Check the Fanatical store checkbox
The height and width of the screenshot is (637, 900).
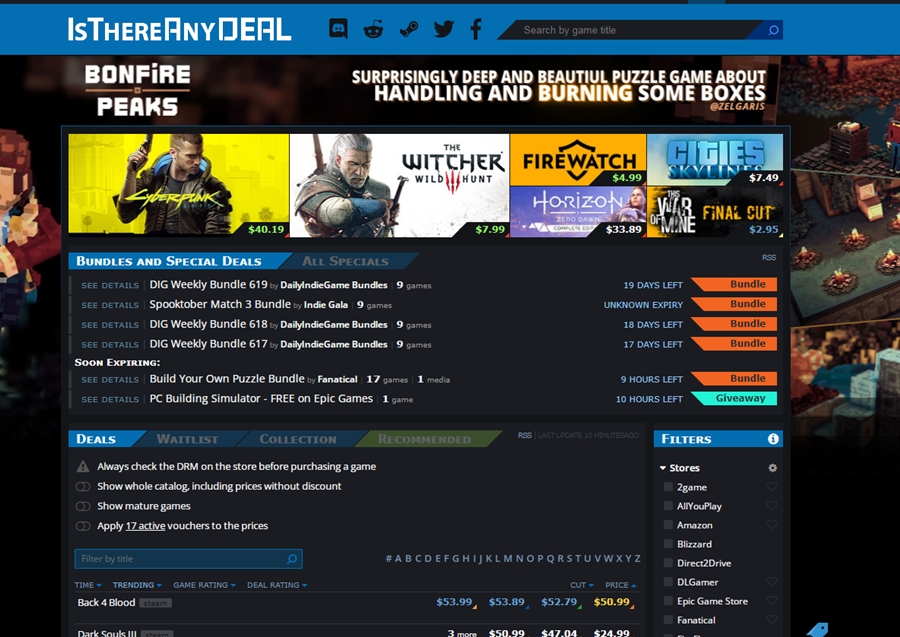point(668,619)
